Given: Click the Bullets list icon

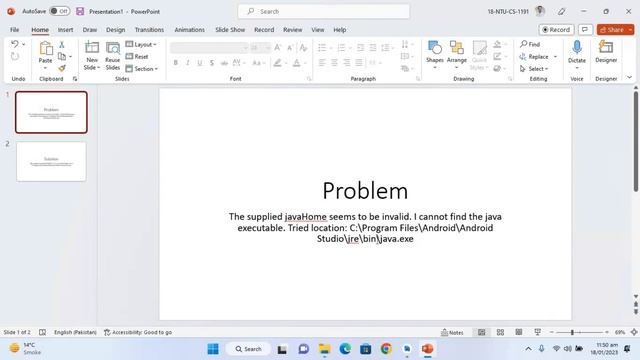Looking at the screenshot, I should click(x=322, y=48).
